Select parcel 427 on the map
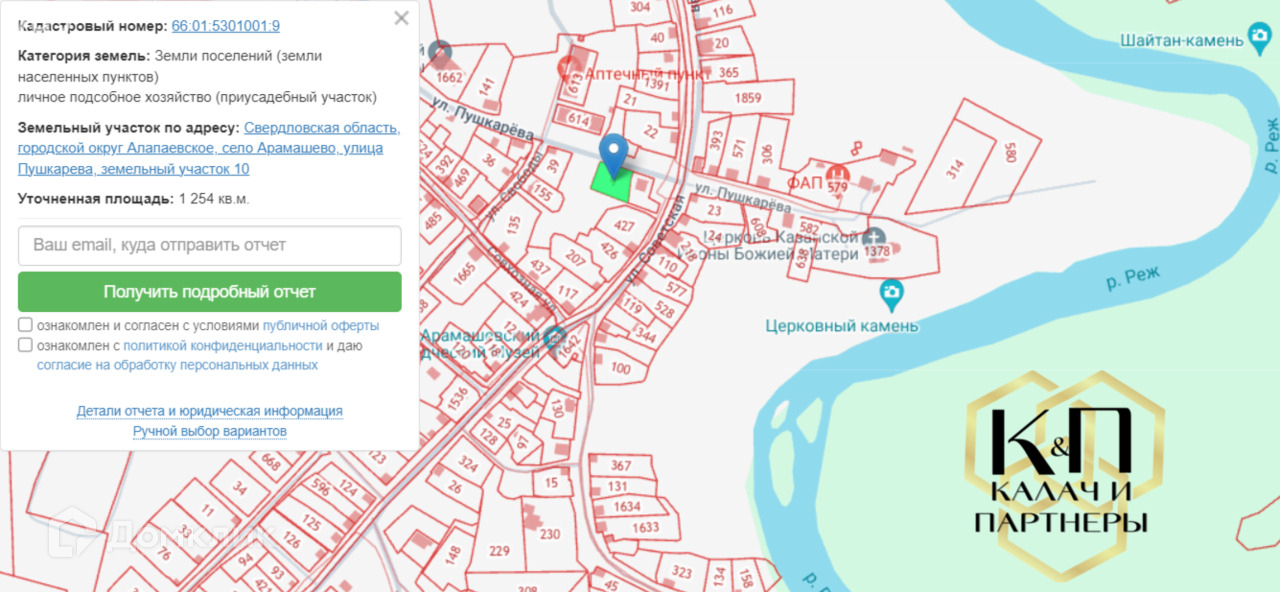The width and height of the screenshot is (1280, 592). (x=625, y=226)
